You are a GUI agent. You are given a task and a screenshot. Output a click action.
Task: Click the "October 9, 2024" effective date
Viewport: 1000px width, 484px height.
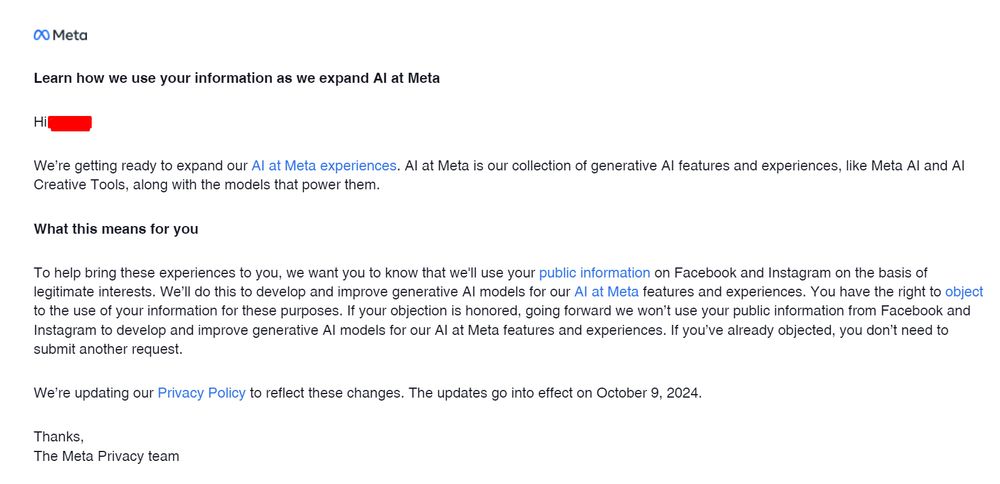(x=648, y=393)
